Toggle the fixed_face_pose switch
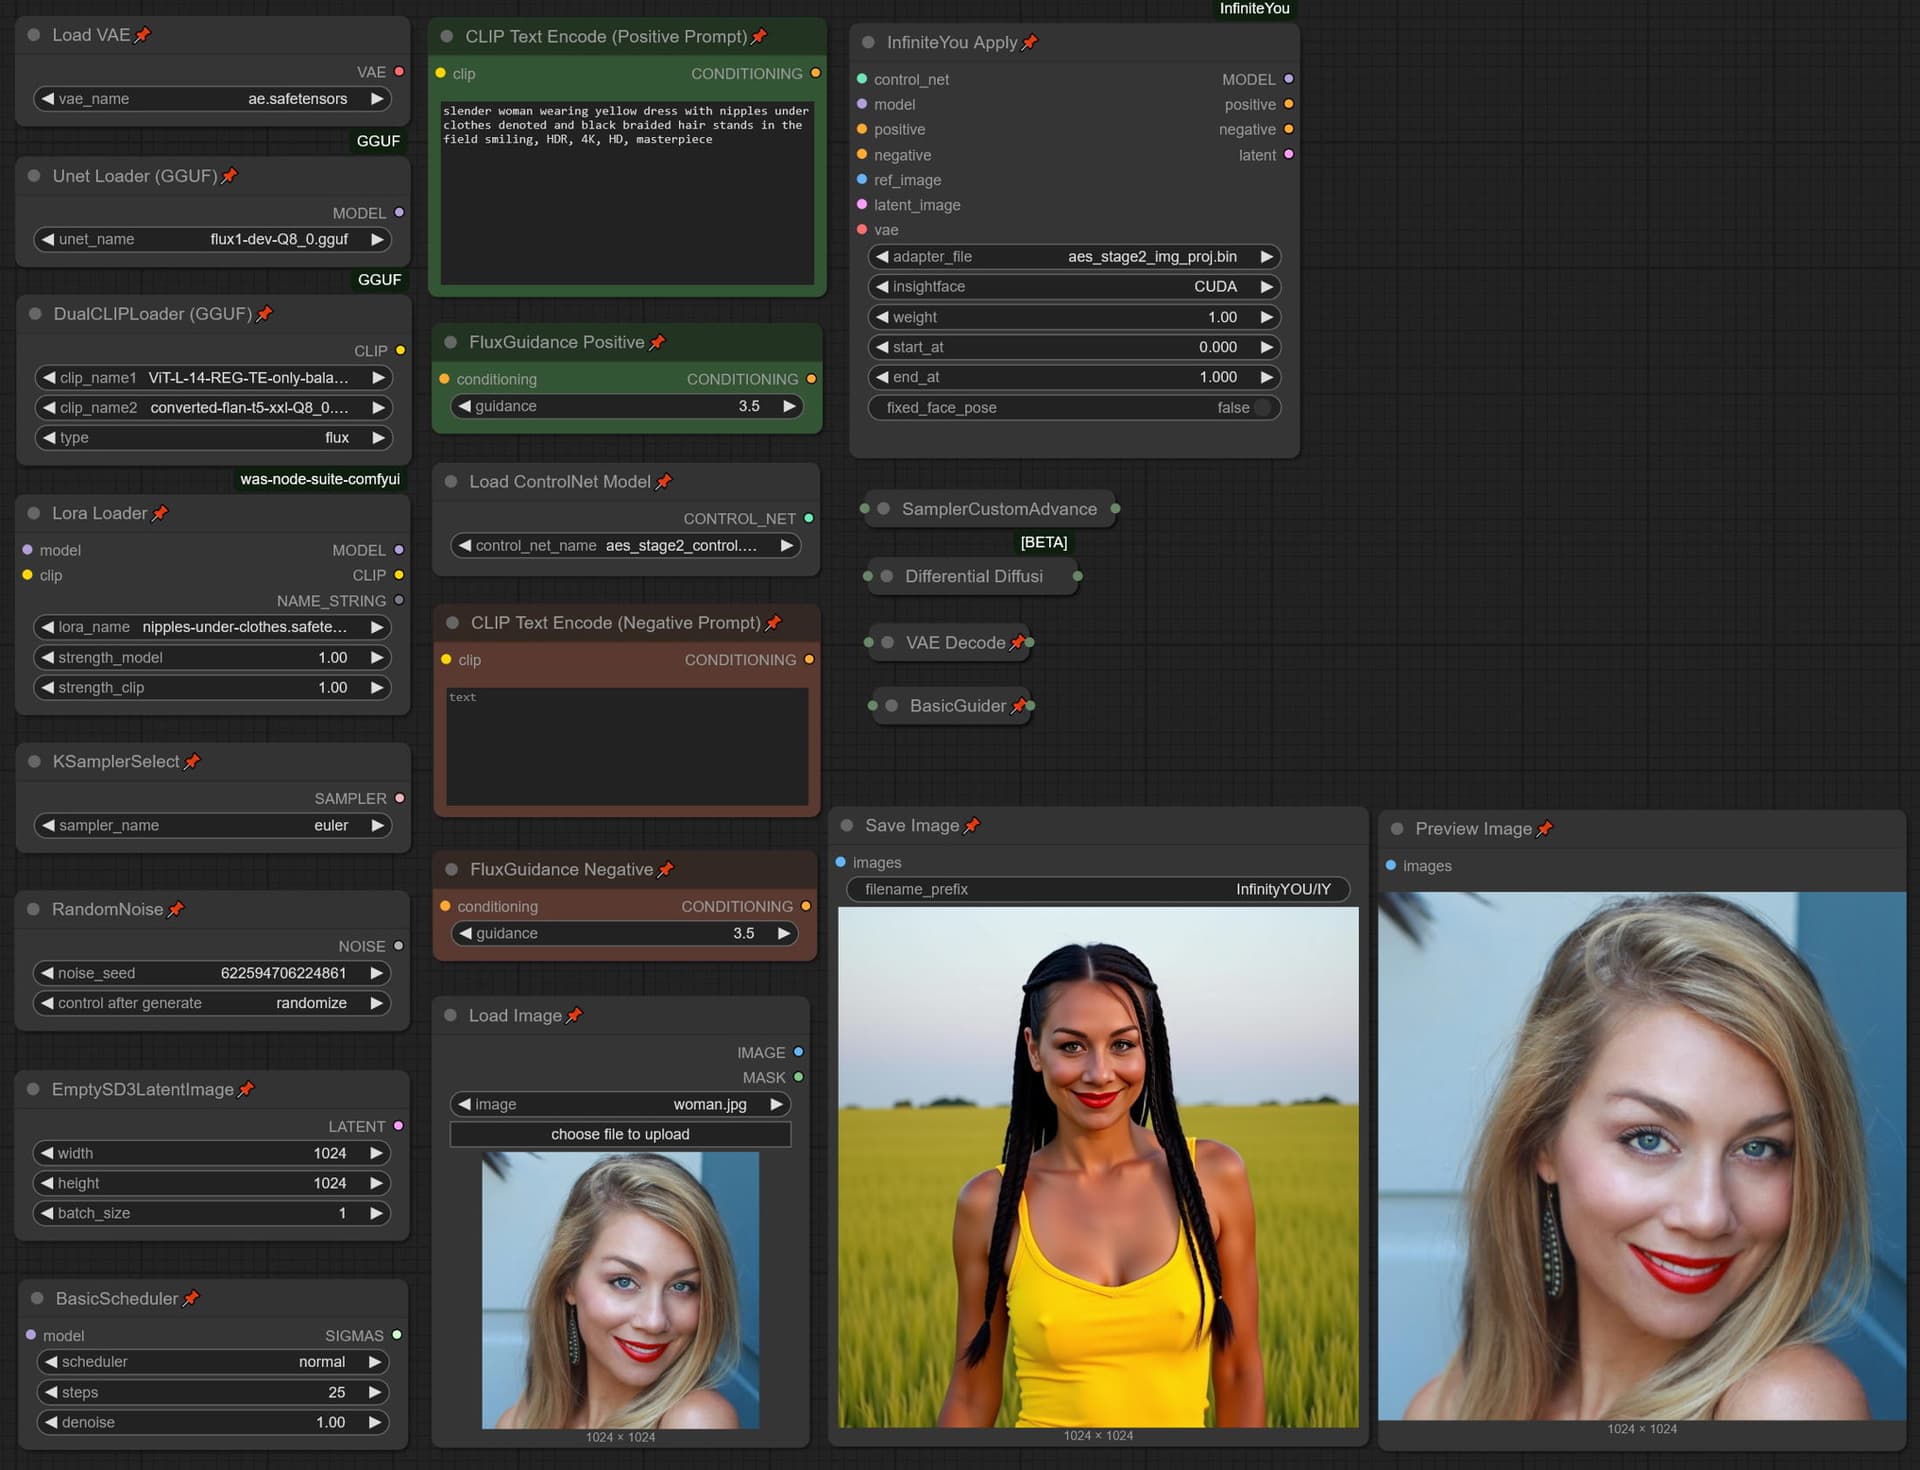The width and height of the screenshot is (1920, 1470). pos(1262,408)
